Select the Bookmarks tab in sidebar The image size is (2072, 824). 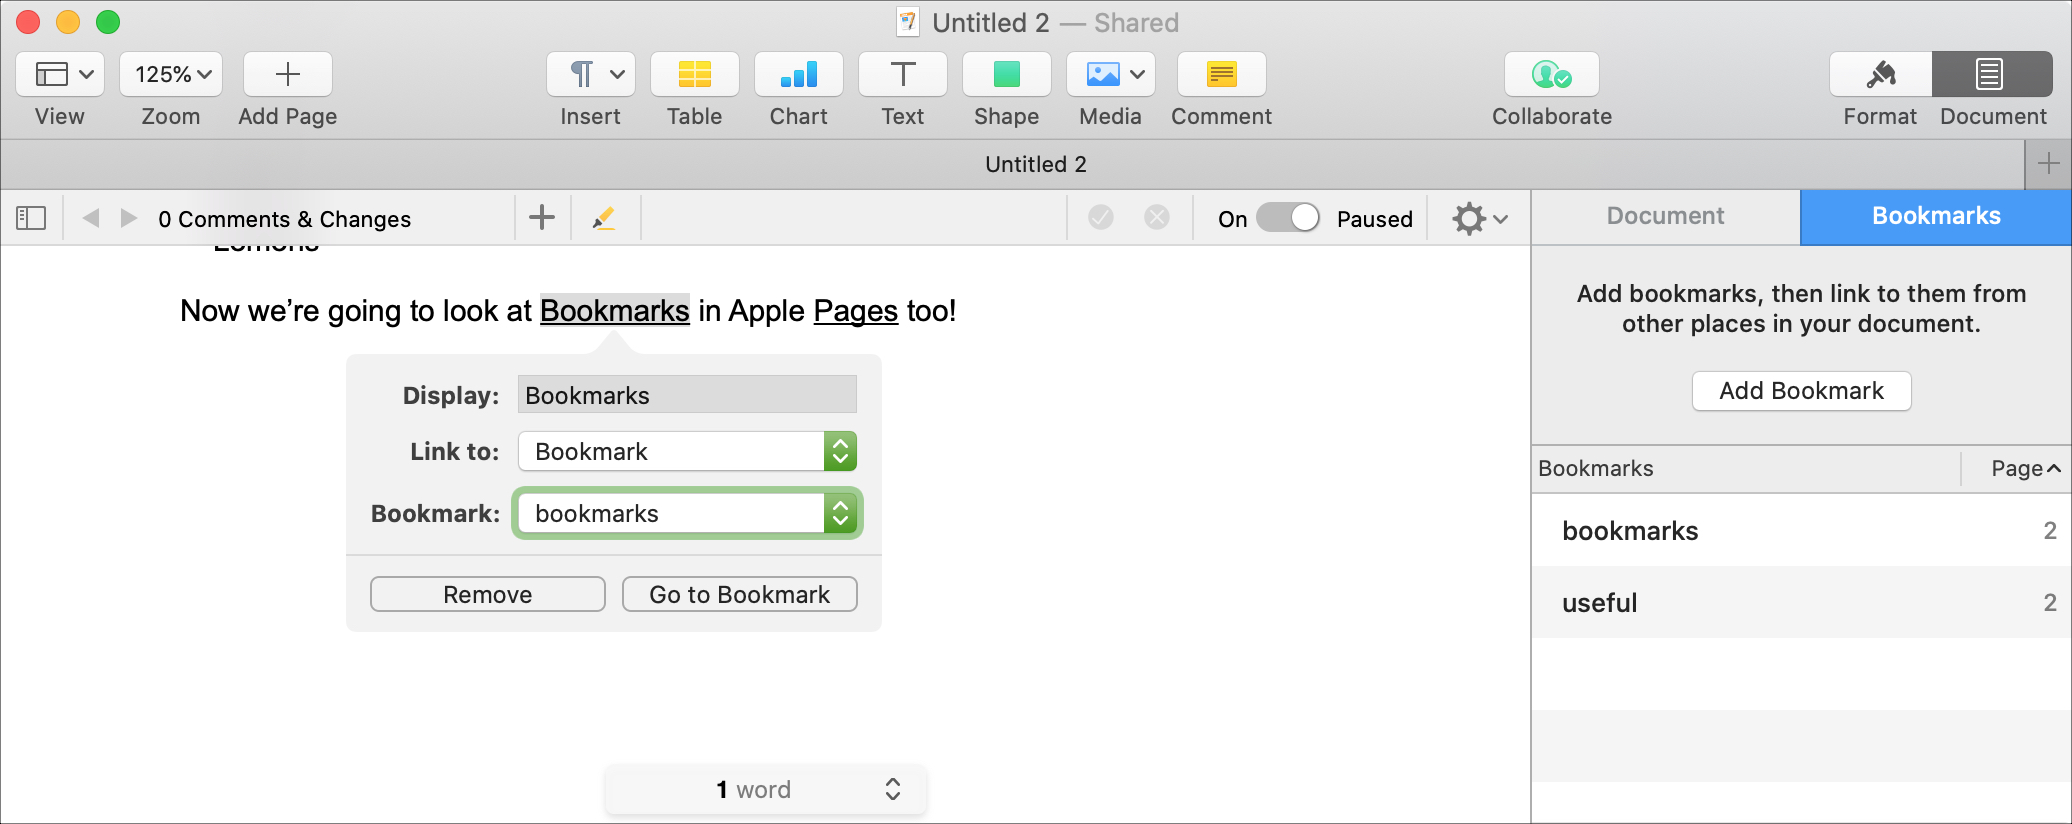[x=1936, y=216]
